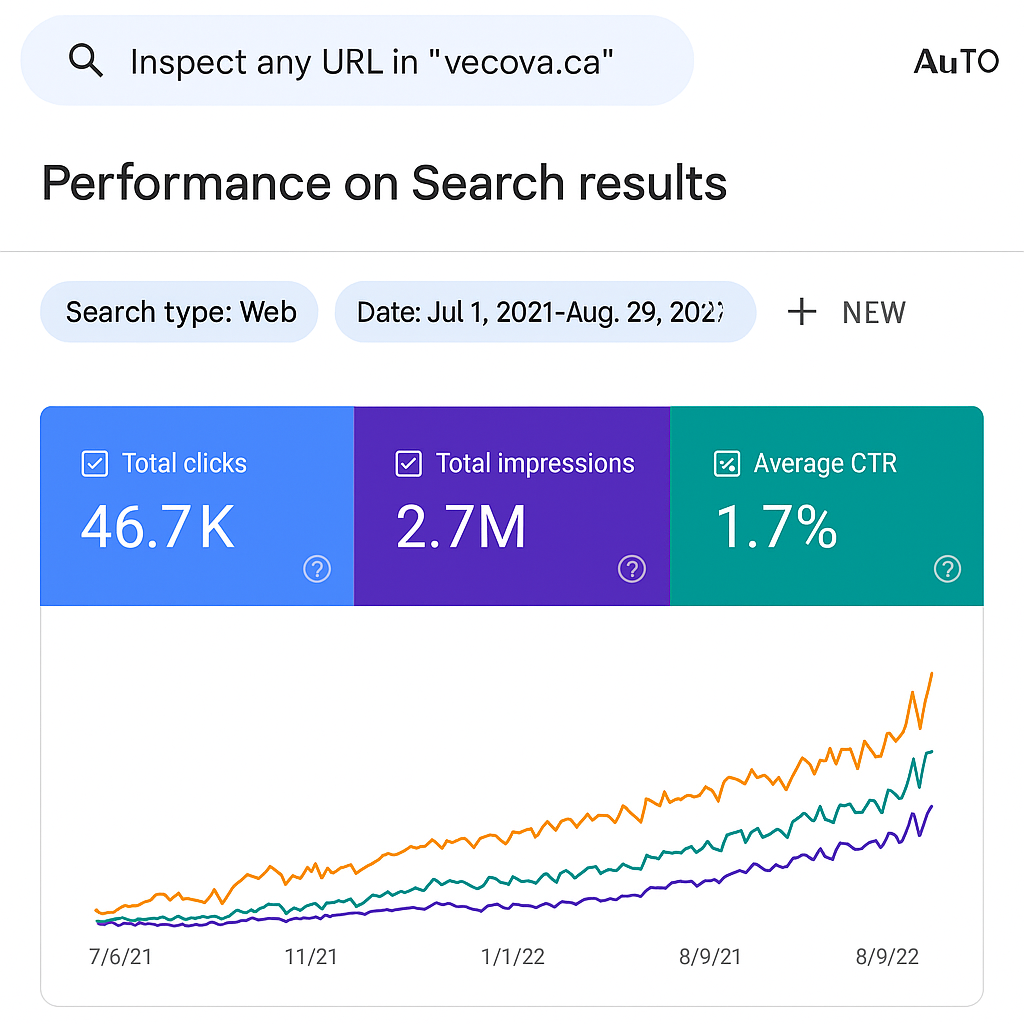Open help icon on Total impressions card
The width and height of the screenshot is (1024, 1024).
pyautogui.click(x=632, y=570)
